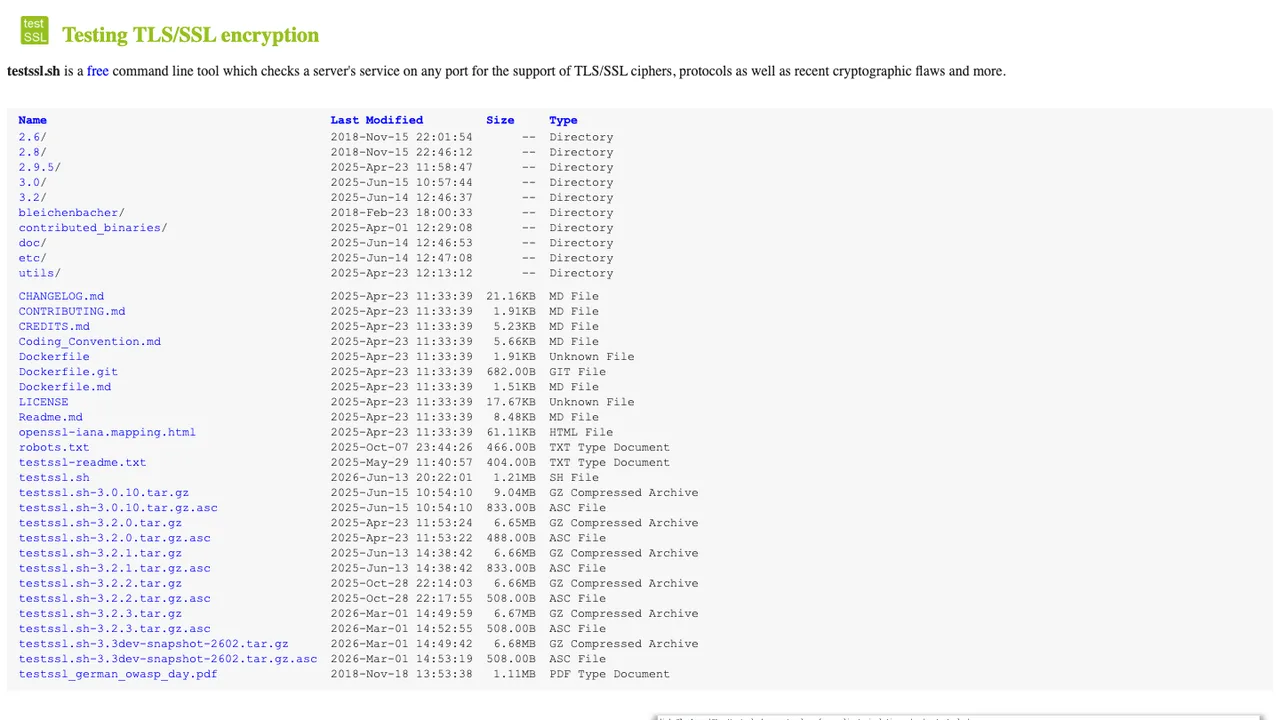
Task: Click '2026-Jun-13 20:22:01' date for testssl.sh
Action: click(x=402, y=477)
